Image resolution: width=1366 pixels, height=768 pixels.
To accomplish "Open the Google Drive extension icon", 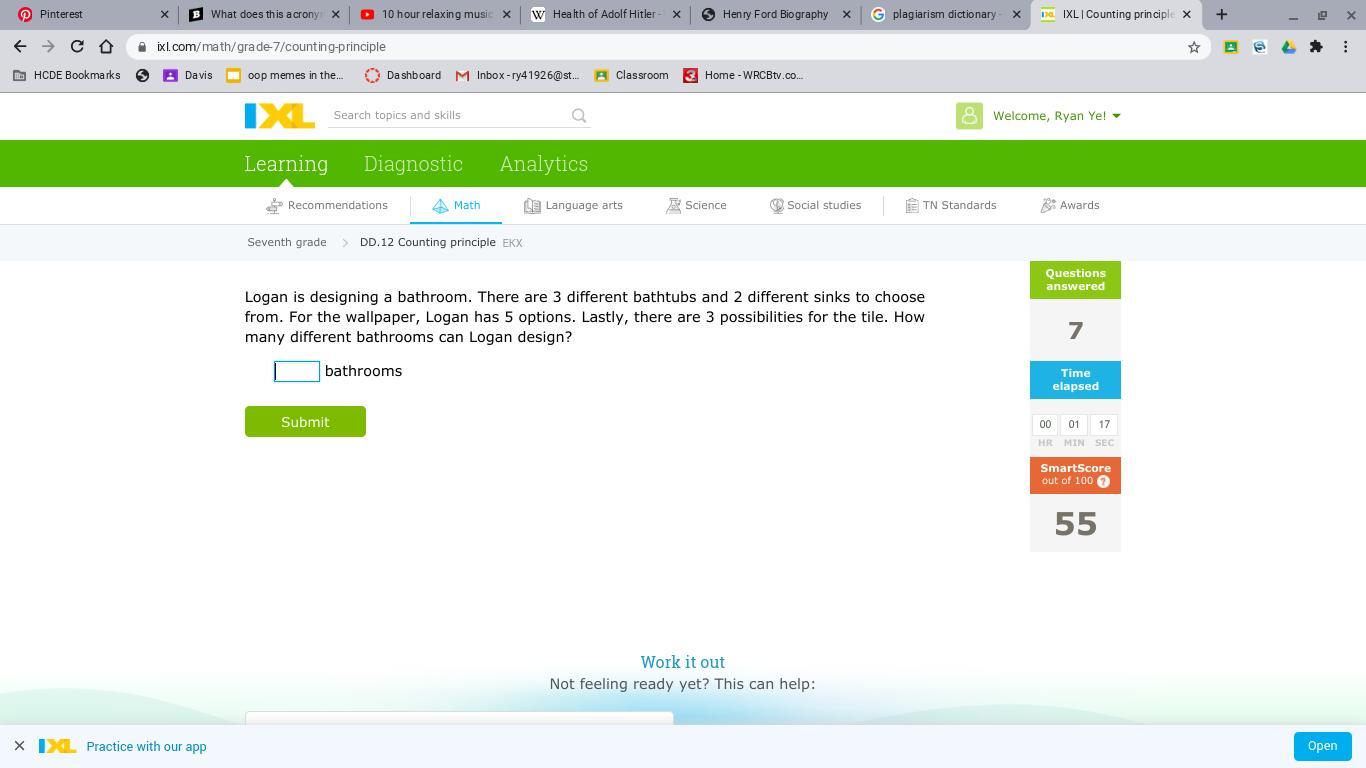I will [1288, 47].
